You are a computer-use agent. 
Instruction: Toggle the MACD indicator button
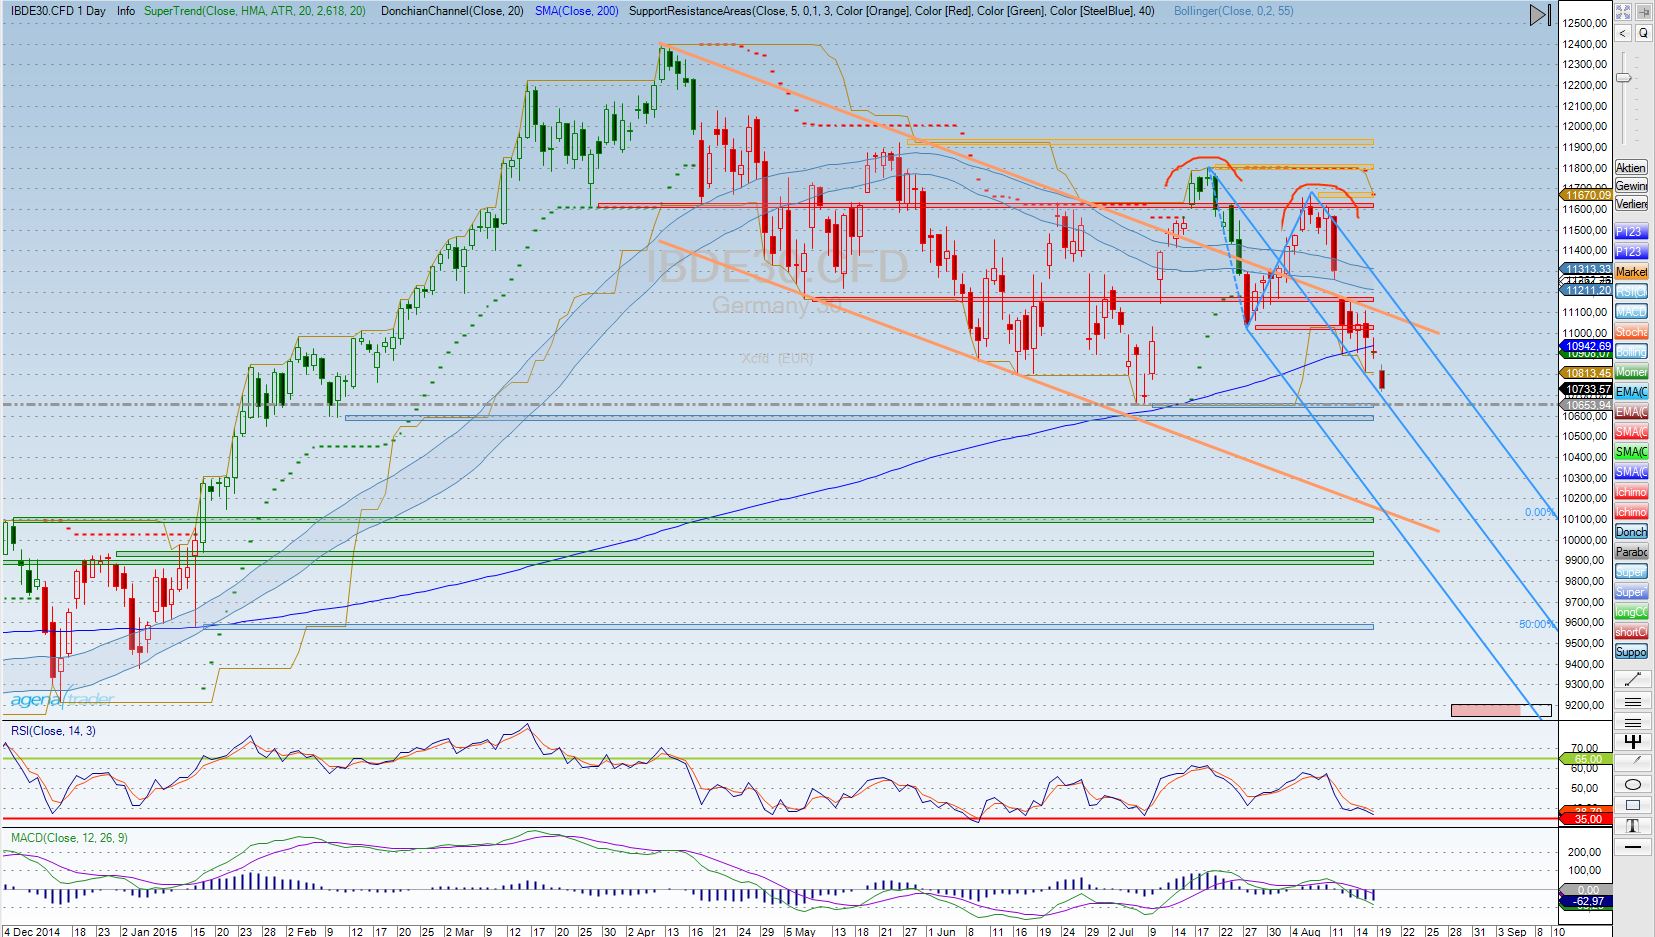1631,312
